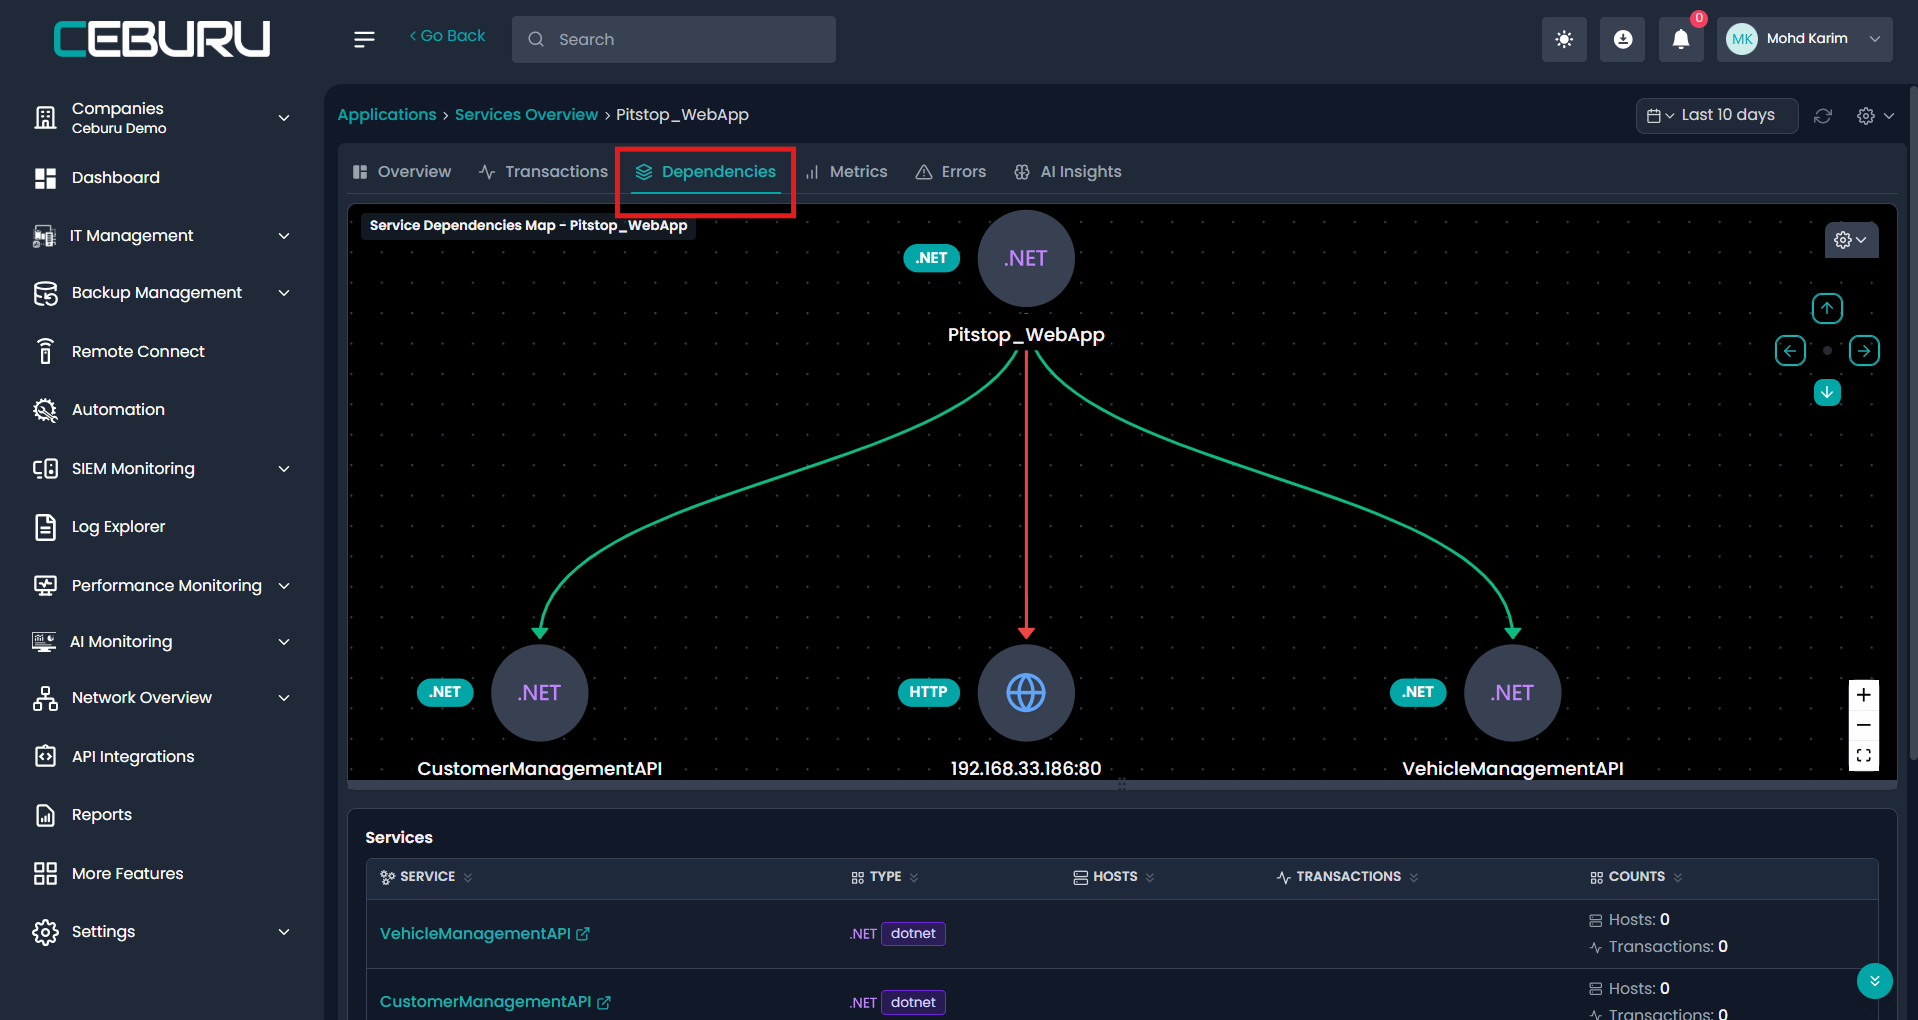Click the scroll-down teal circle button
This screenshot has height=1020, width=1918.
click(x=1875, y=981)
